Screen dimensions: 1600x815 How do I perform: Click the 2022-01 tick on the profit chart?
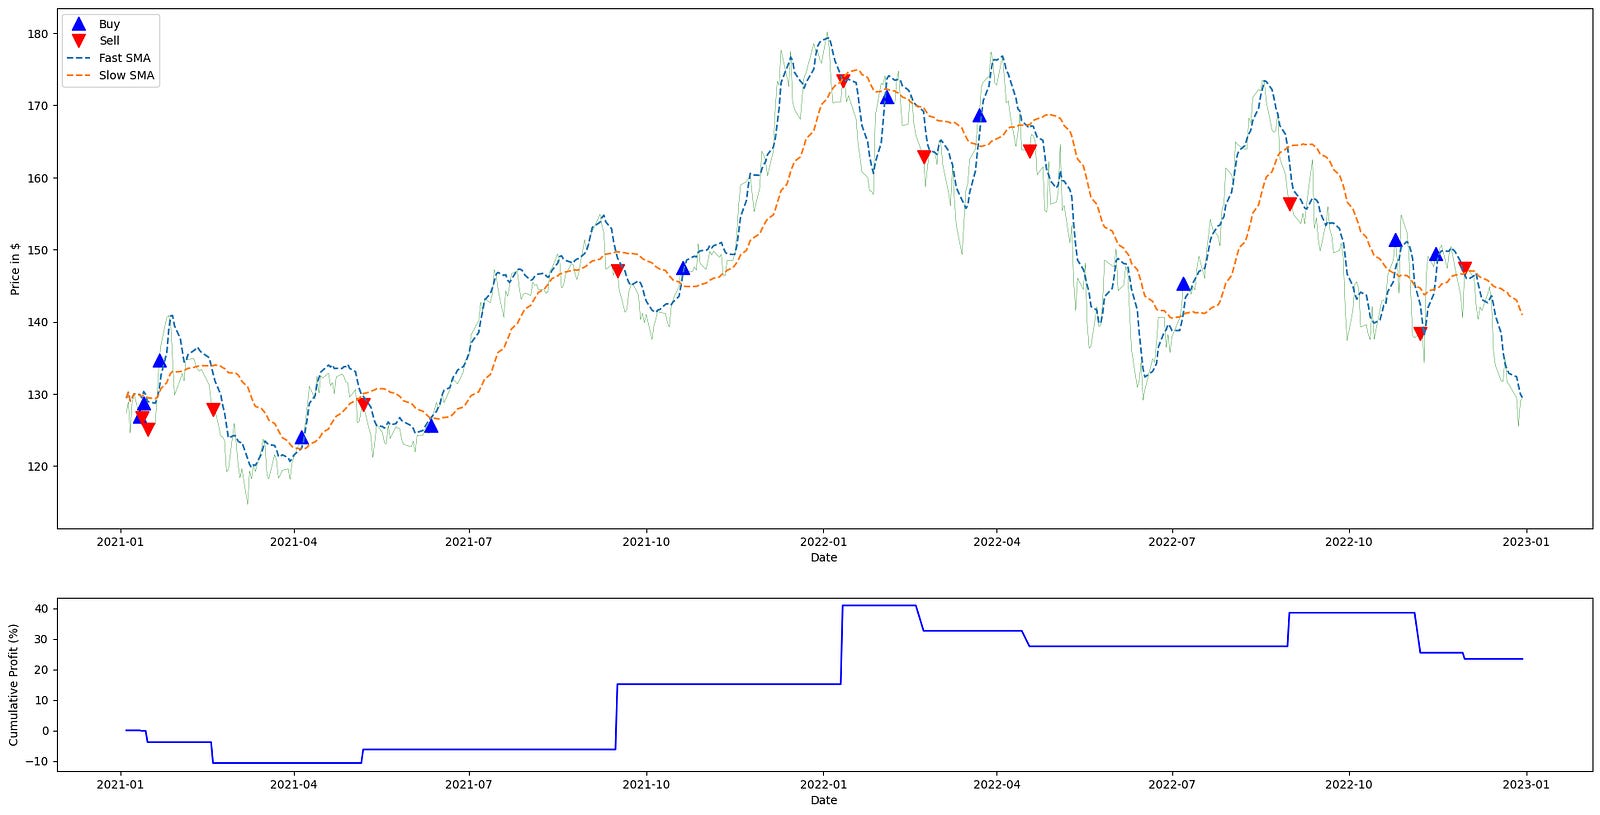coord(823,784)
